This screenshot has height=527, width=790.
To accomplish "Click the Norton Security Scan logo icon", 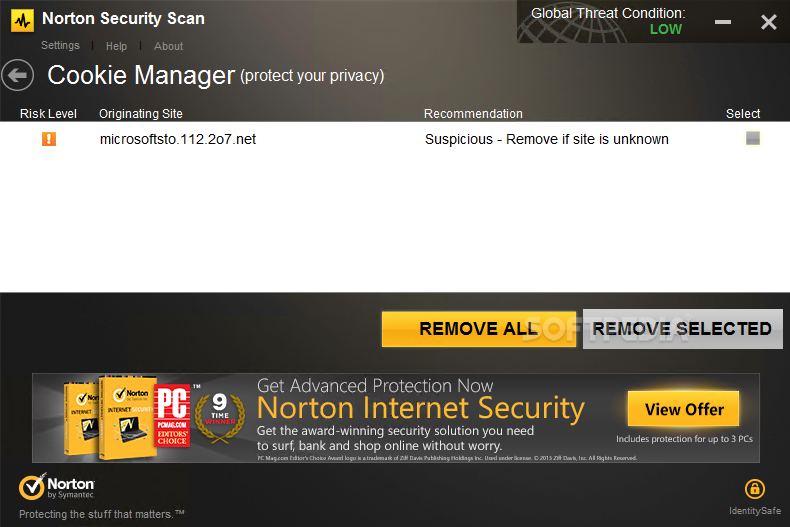I will click(22, 21).
